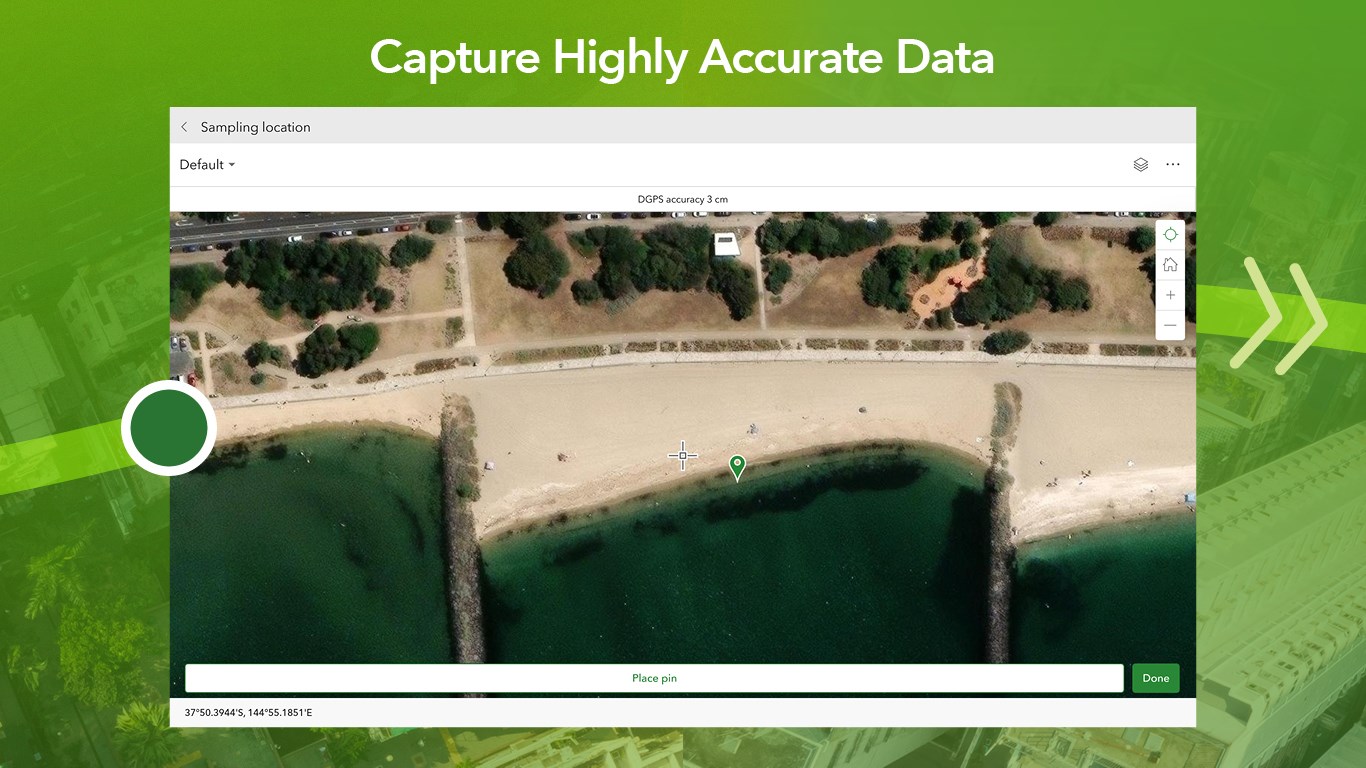Zoom out on the map

[x=1170, y=325]
